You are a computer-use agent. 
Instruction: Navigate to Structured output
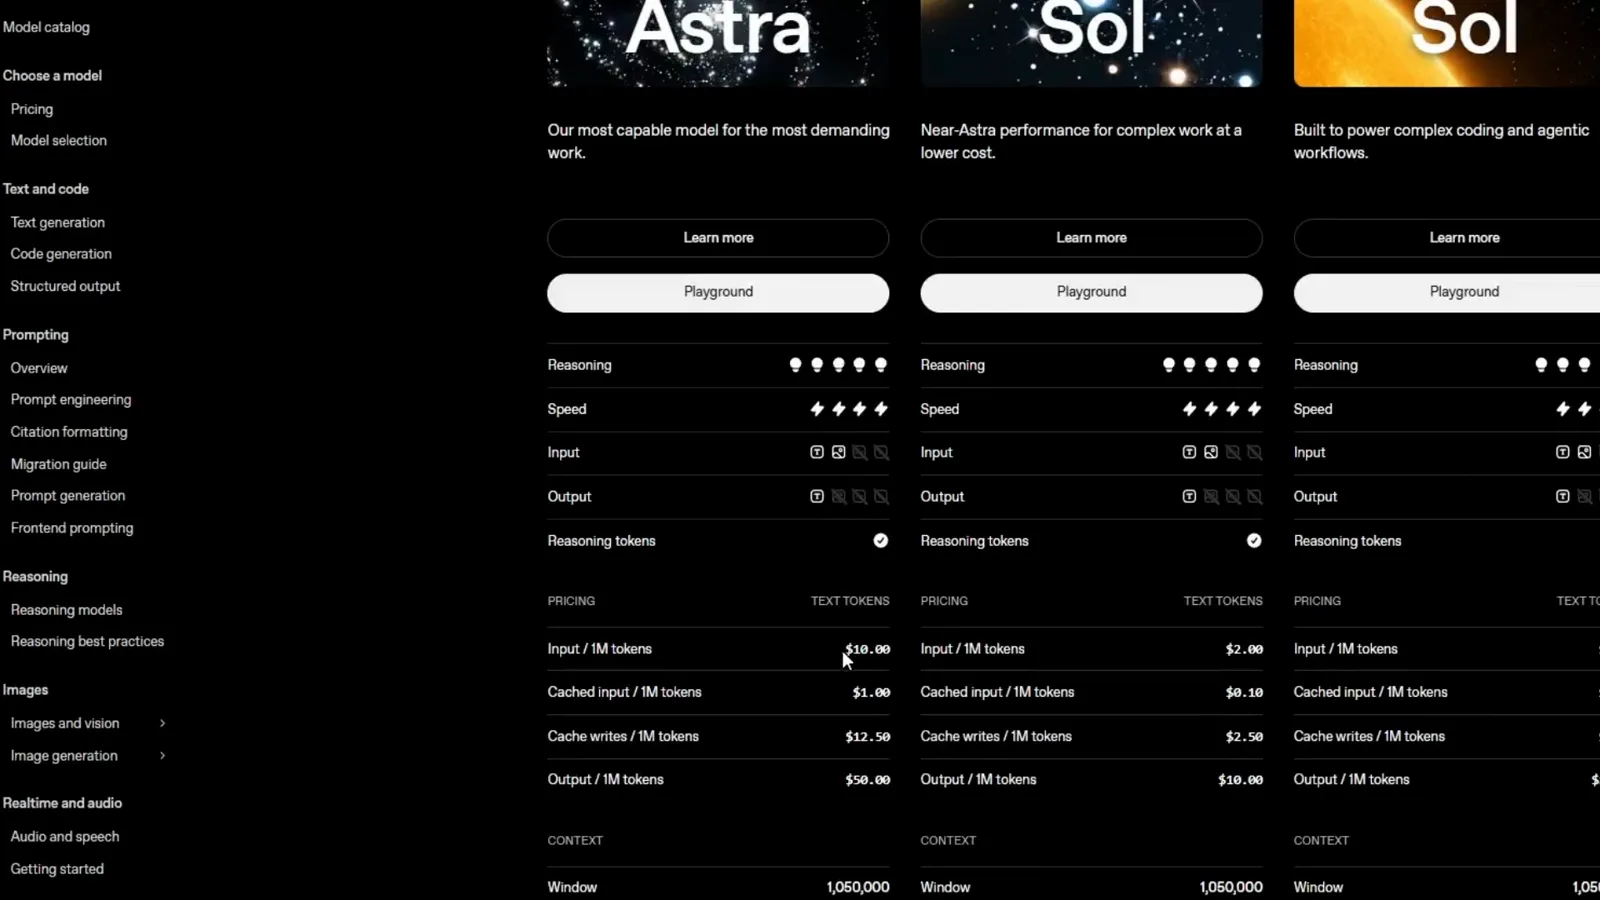(x=65, y=286)
